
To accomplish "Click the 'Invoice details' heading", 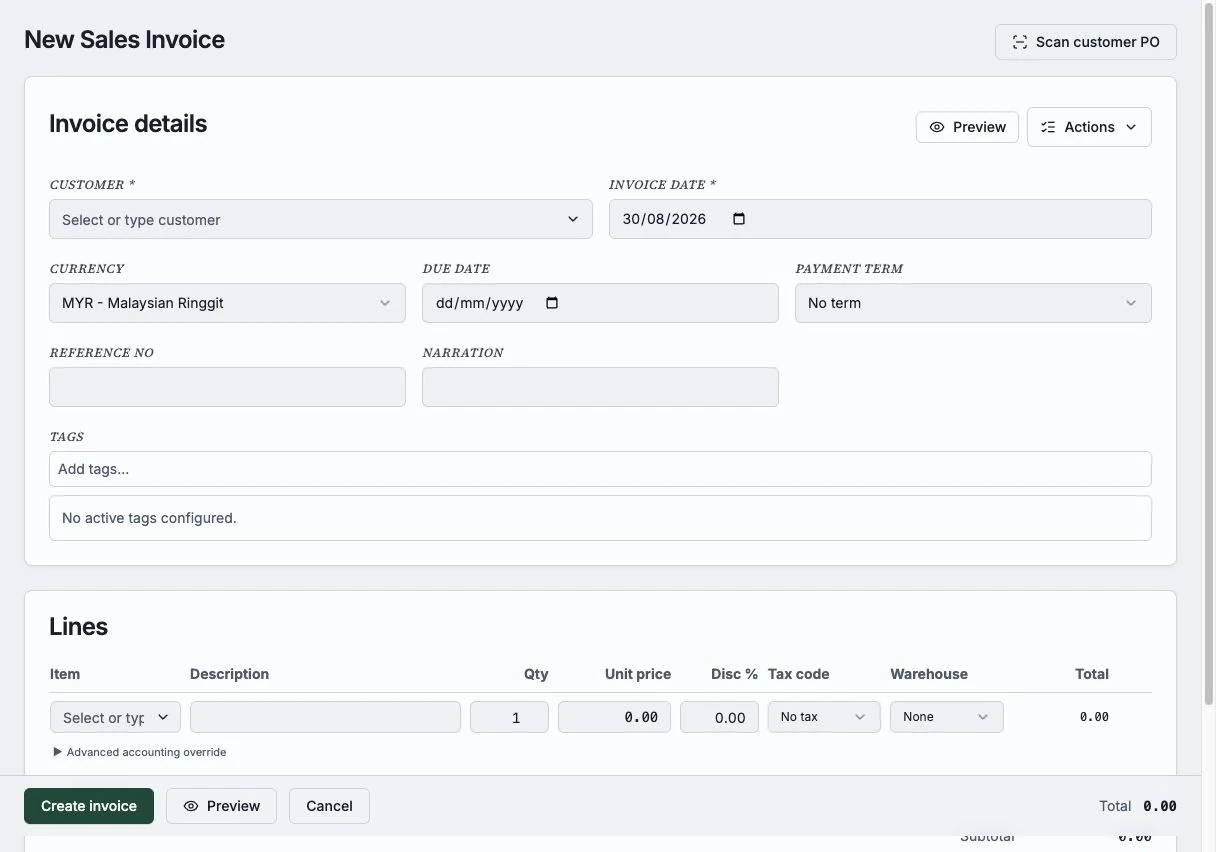I will coord(128,124).
